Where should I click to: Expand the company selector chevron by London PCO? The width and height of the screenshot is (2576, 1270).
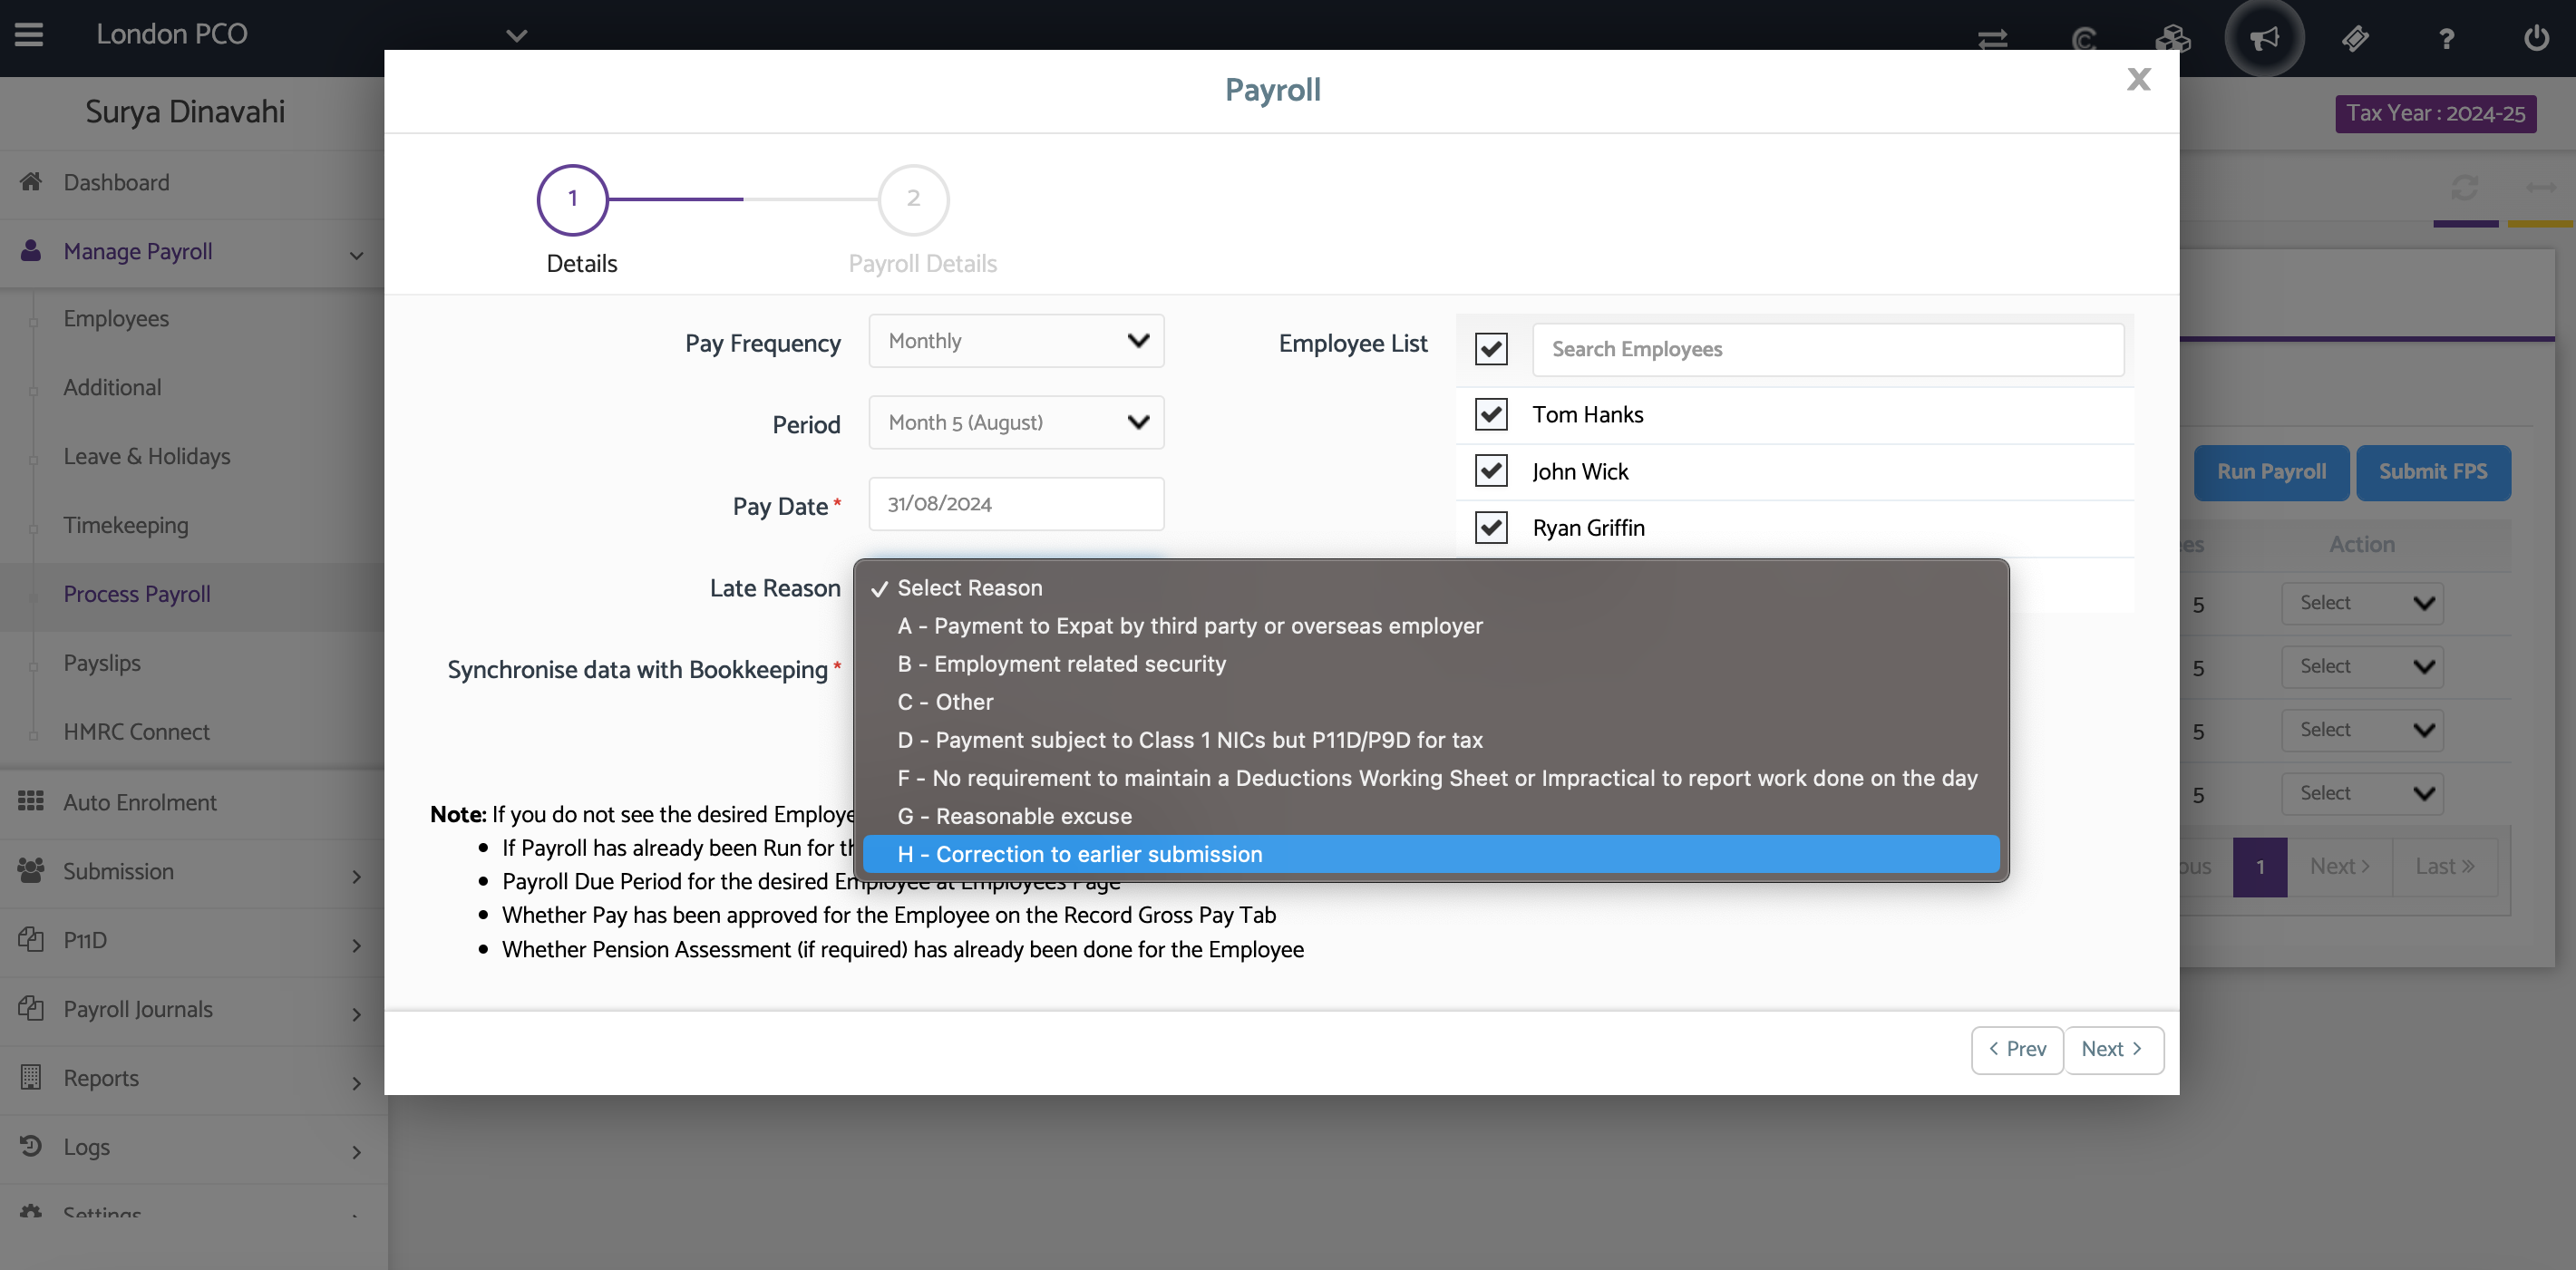point(516,36)
